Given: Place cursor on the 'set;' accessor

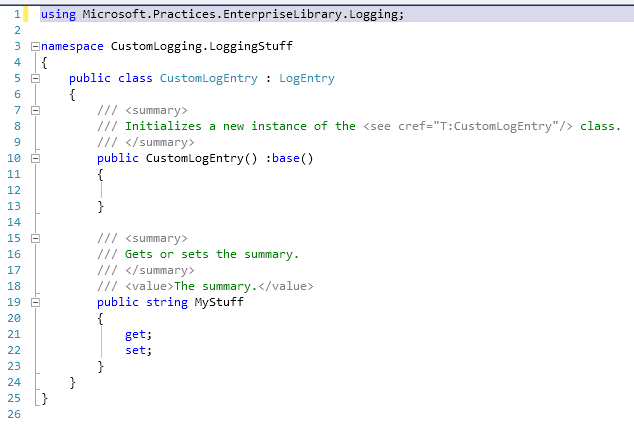Looking at the screenshot, I should click(x=138, y=350).
